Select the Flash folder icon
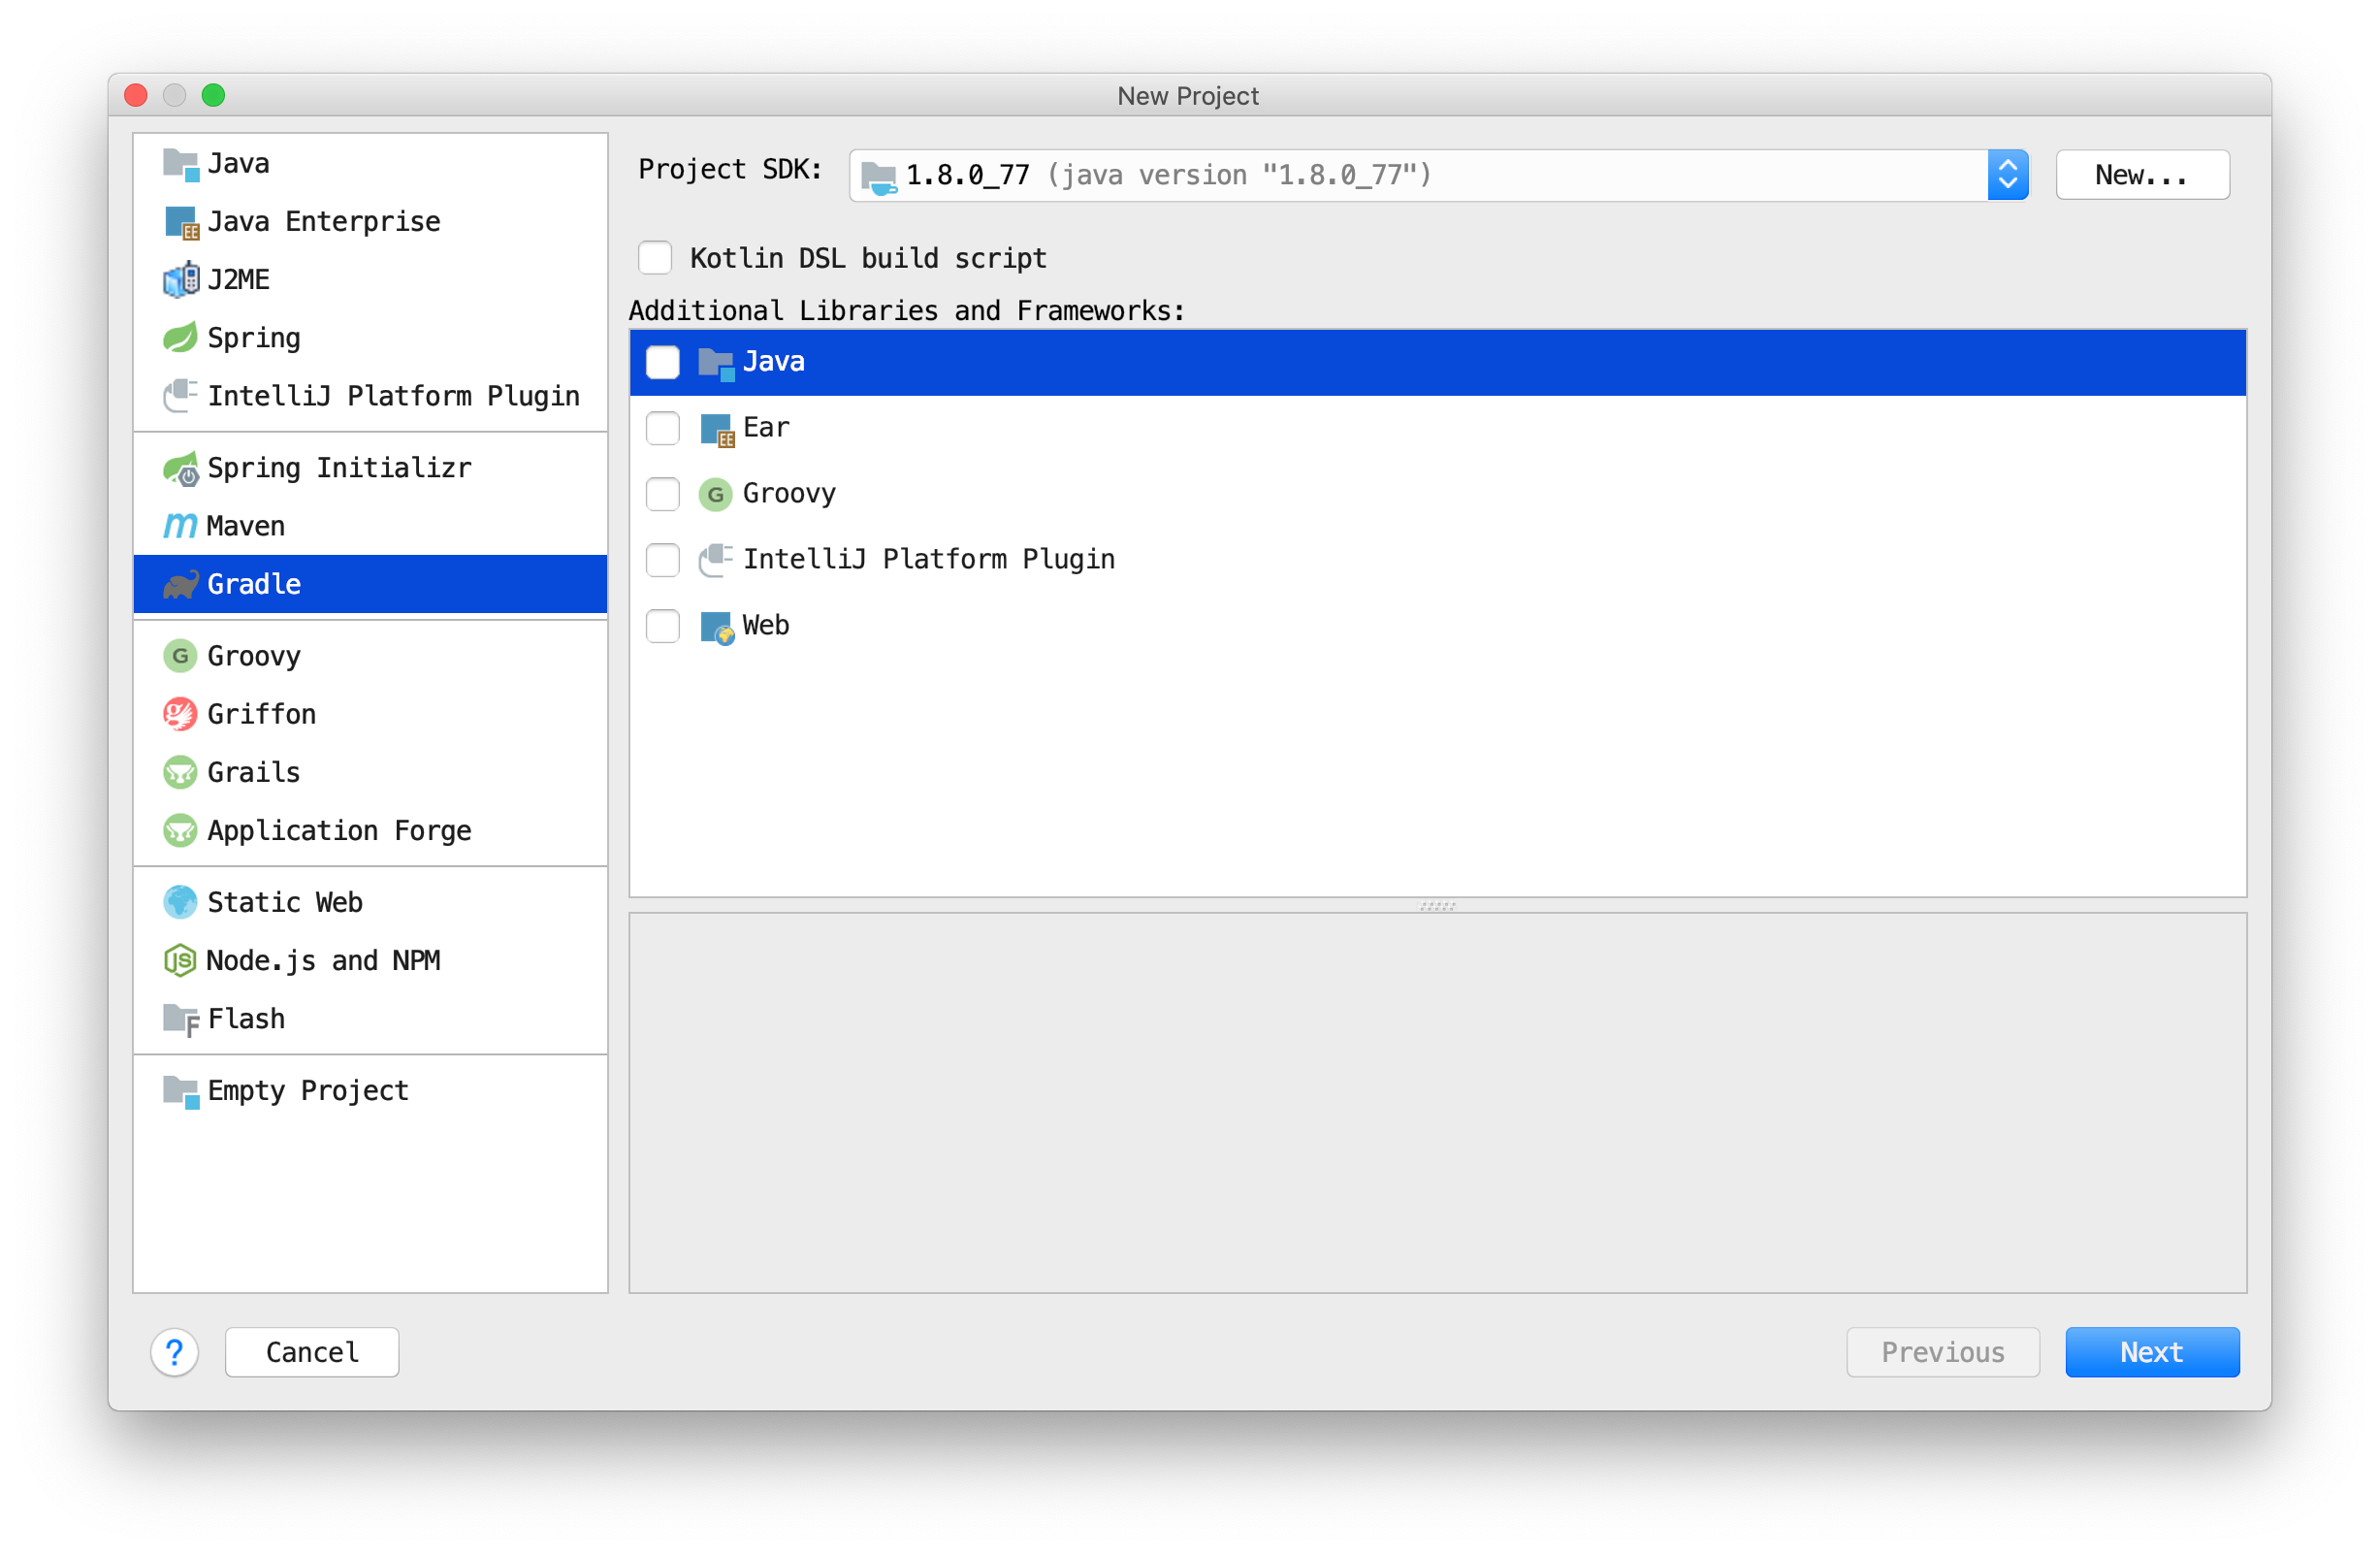The height and width of the screenshot is (1554, 2380). coord(181,1019)
